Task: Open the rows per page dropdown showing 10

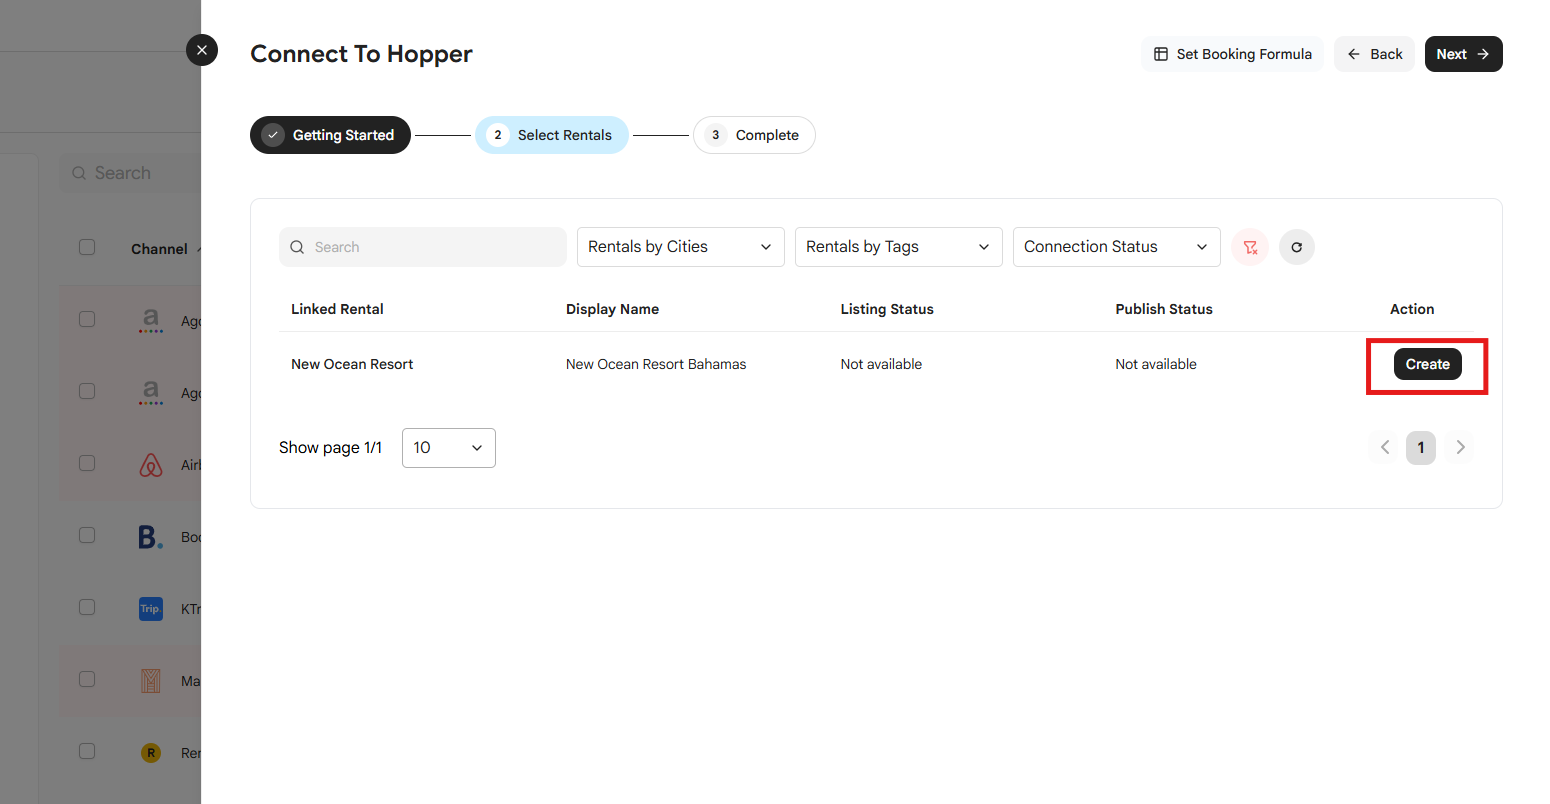Action: point(449,448)
